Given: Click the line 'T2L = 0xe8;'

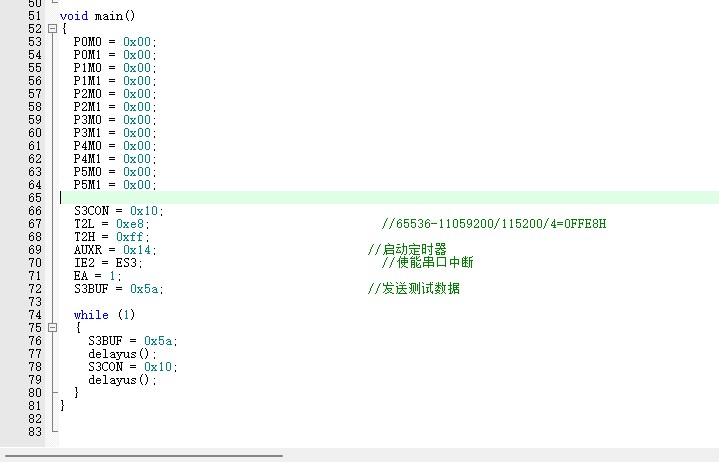Looking at the screenshot, I should coord(112,224).
